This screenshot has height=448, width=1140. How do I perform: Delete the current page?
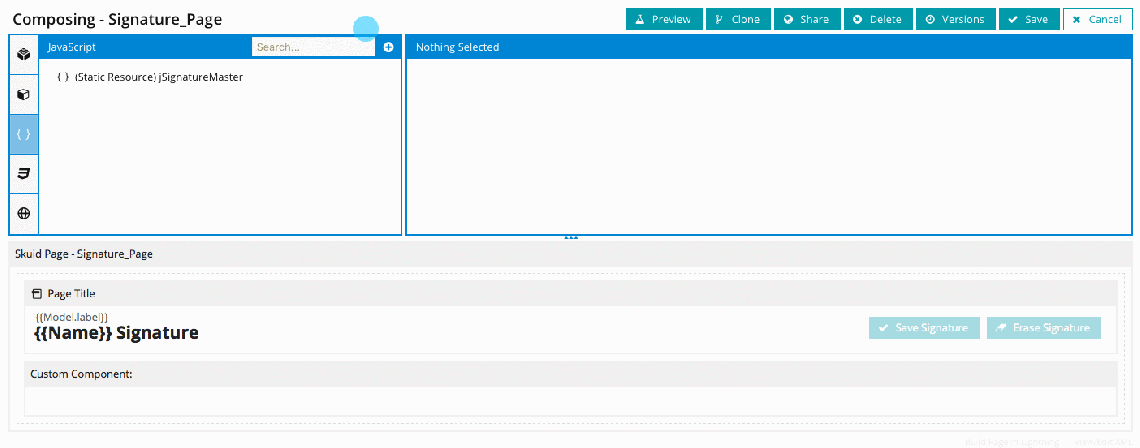click(x=878, y=20)
